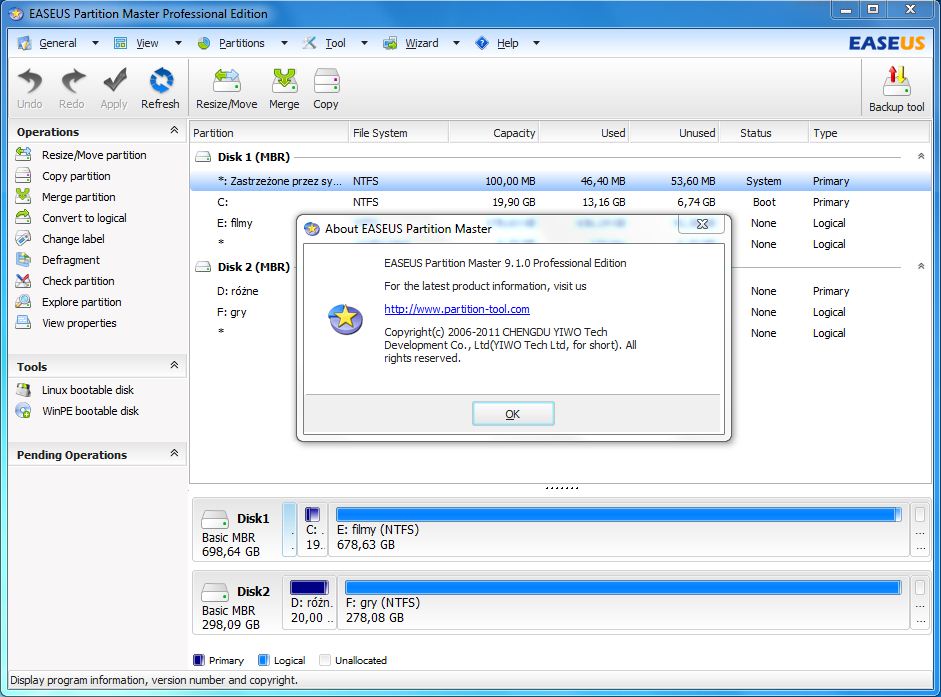Screen dimensions: 941x697
Task: Click the Disk2 drive icon in disk map
Action: click(x=214, y=592)
